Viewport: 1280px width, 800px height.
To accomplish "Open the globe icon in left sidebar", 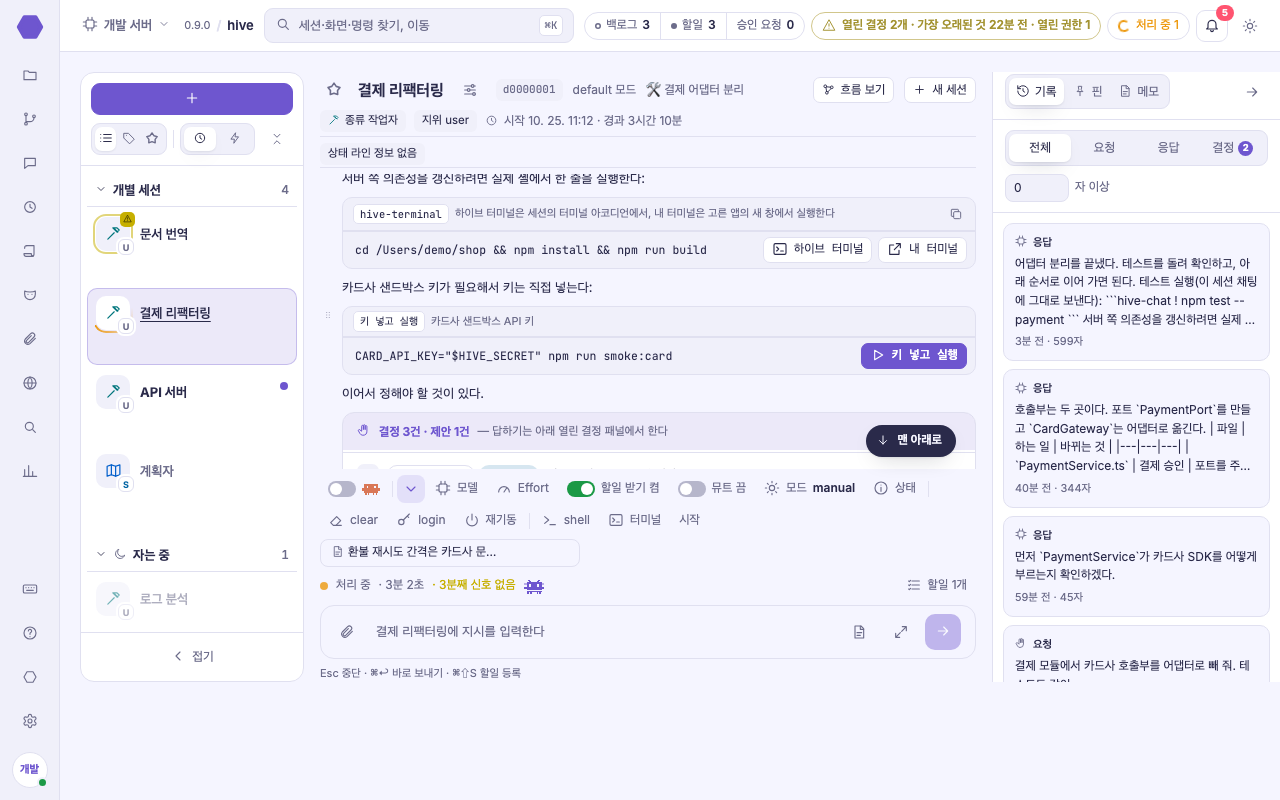I will click(x=30, y=383).
